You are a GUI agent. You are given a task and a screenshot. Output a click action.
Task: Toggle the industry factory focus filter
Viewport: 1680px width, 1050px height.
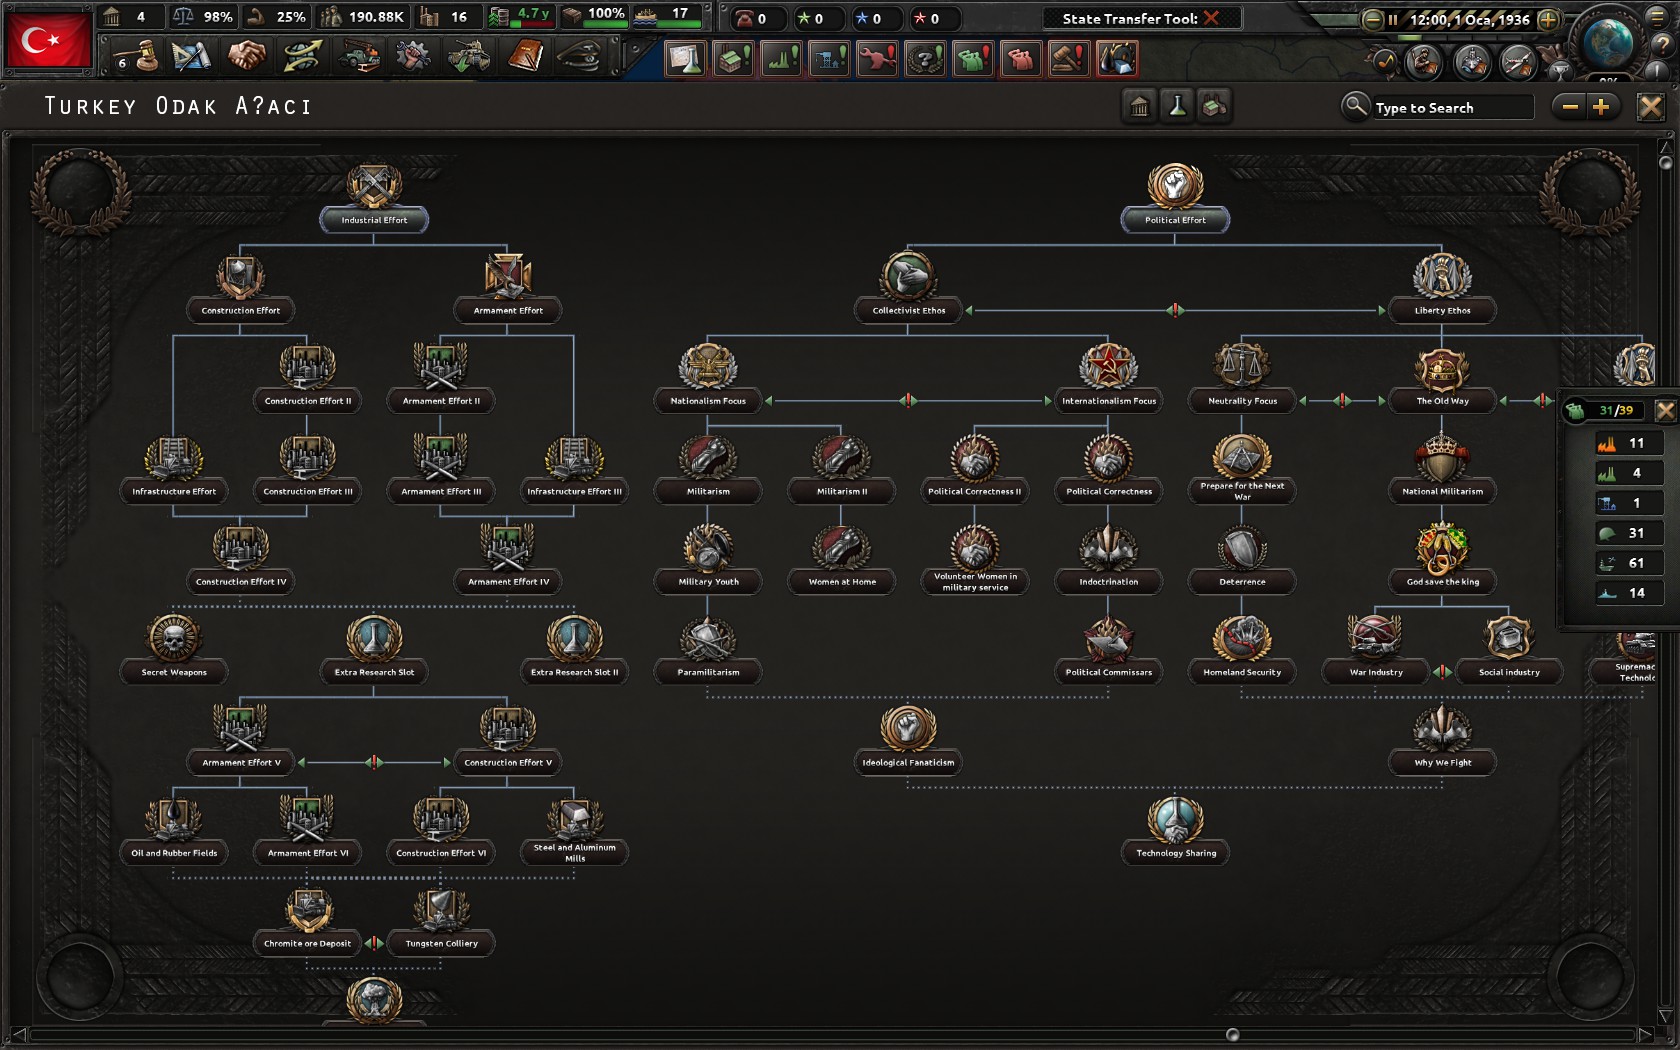tap(1214, 106)
